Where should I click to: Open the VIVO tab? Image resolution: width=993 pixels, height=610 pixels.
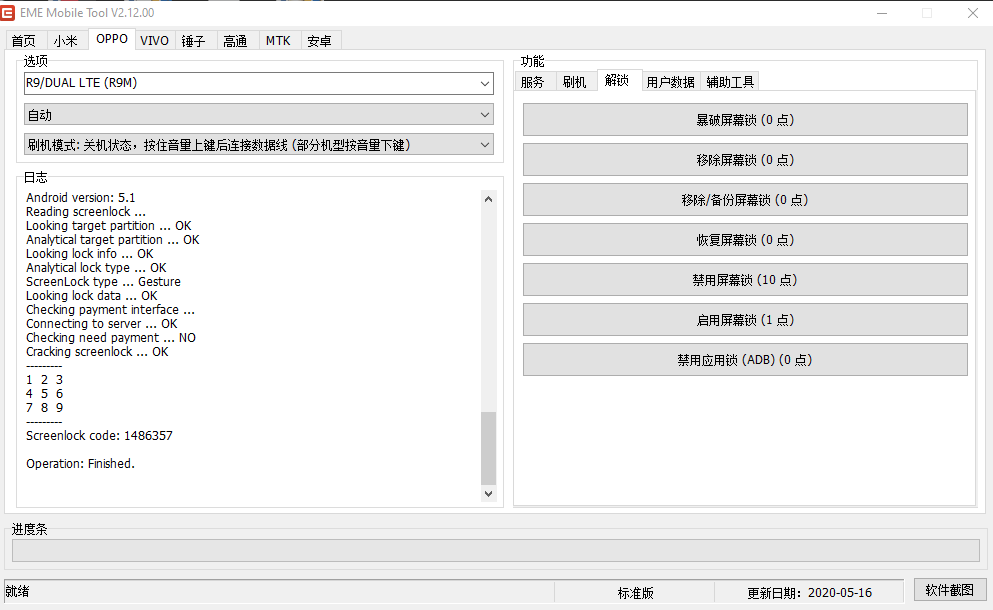click(155, 41)
